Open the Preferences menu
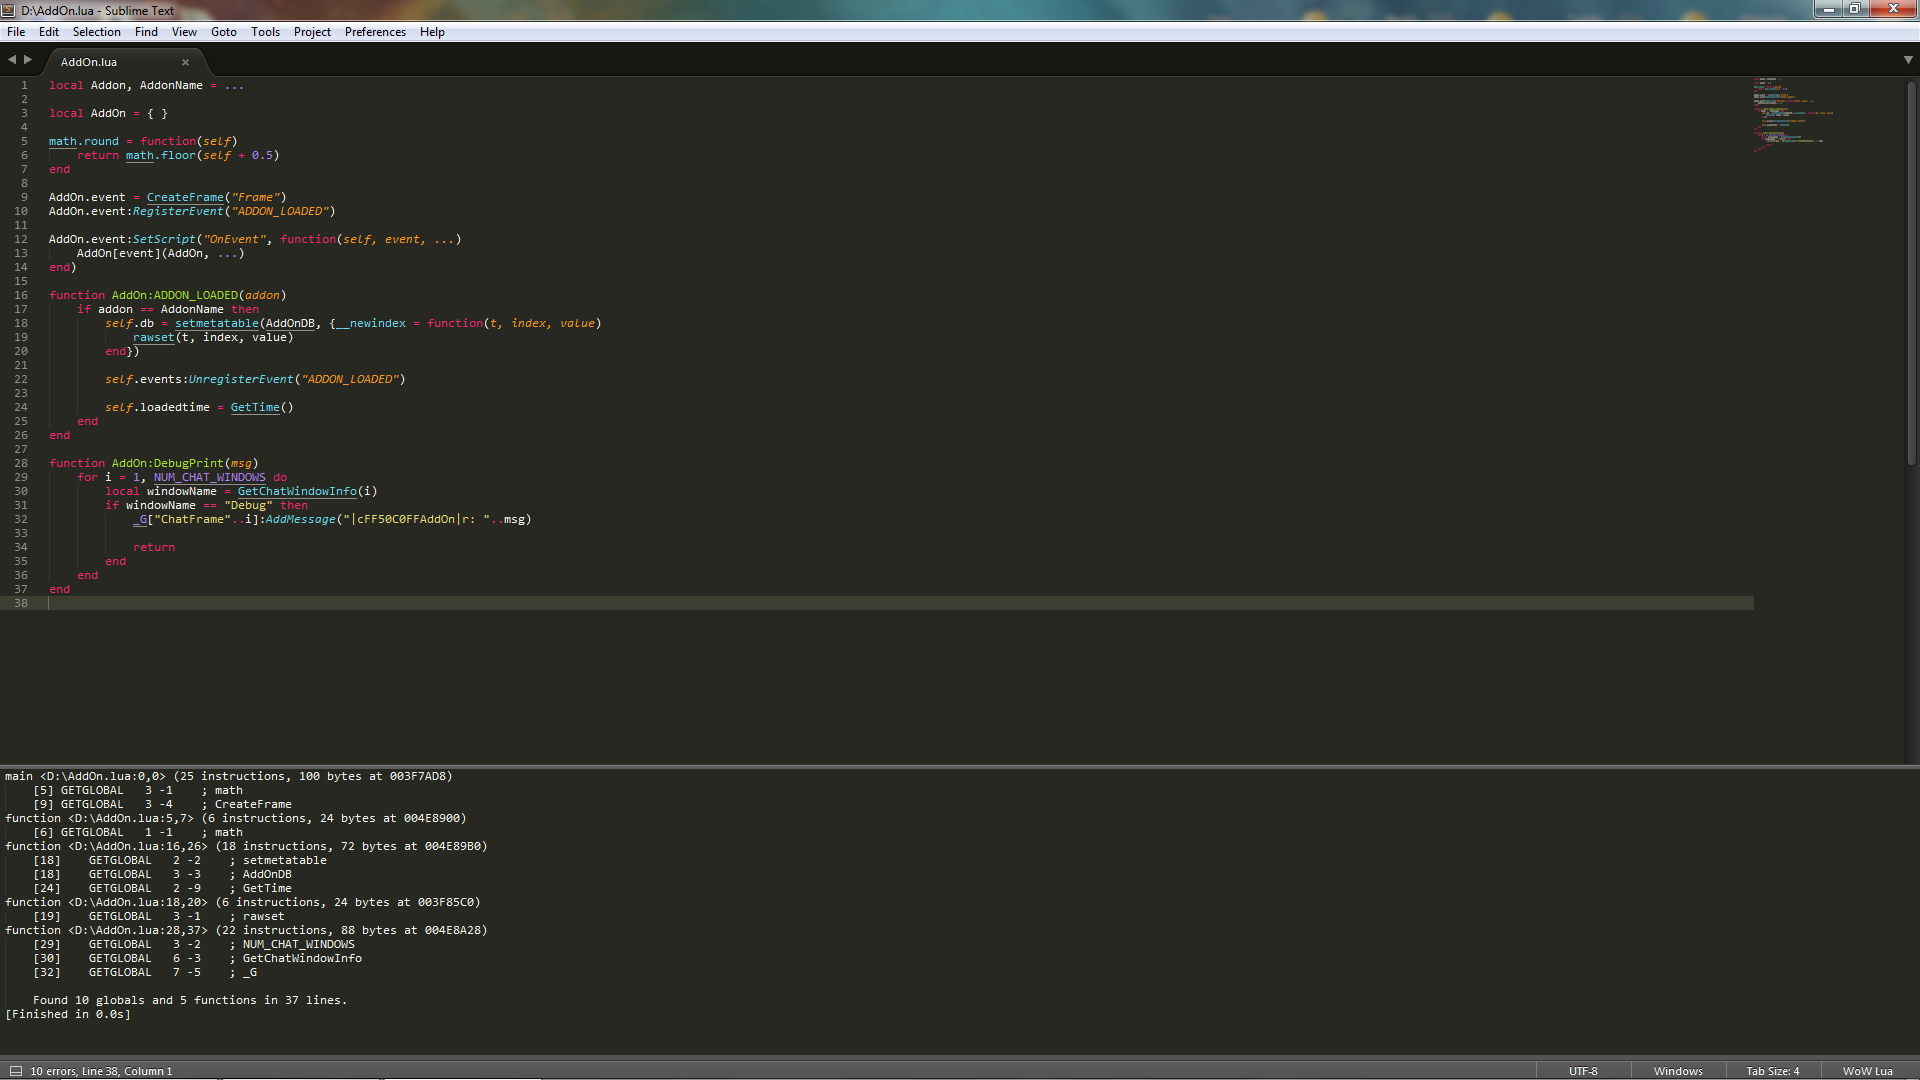 (x=375, y=32)
